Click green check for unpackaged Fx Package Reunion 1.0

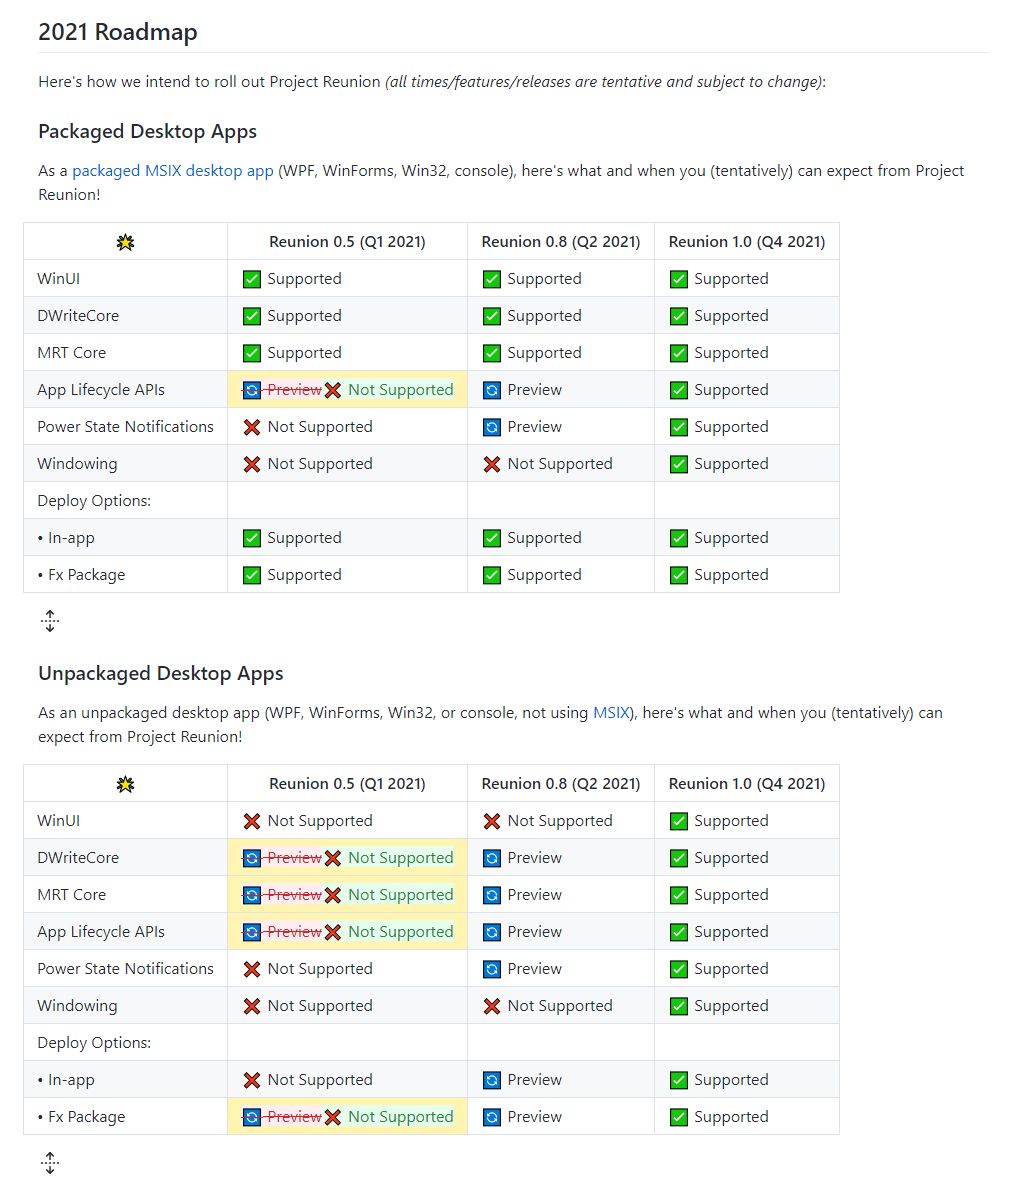click(679, 1118)
